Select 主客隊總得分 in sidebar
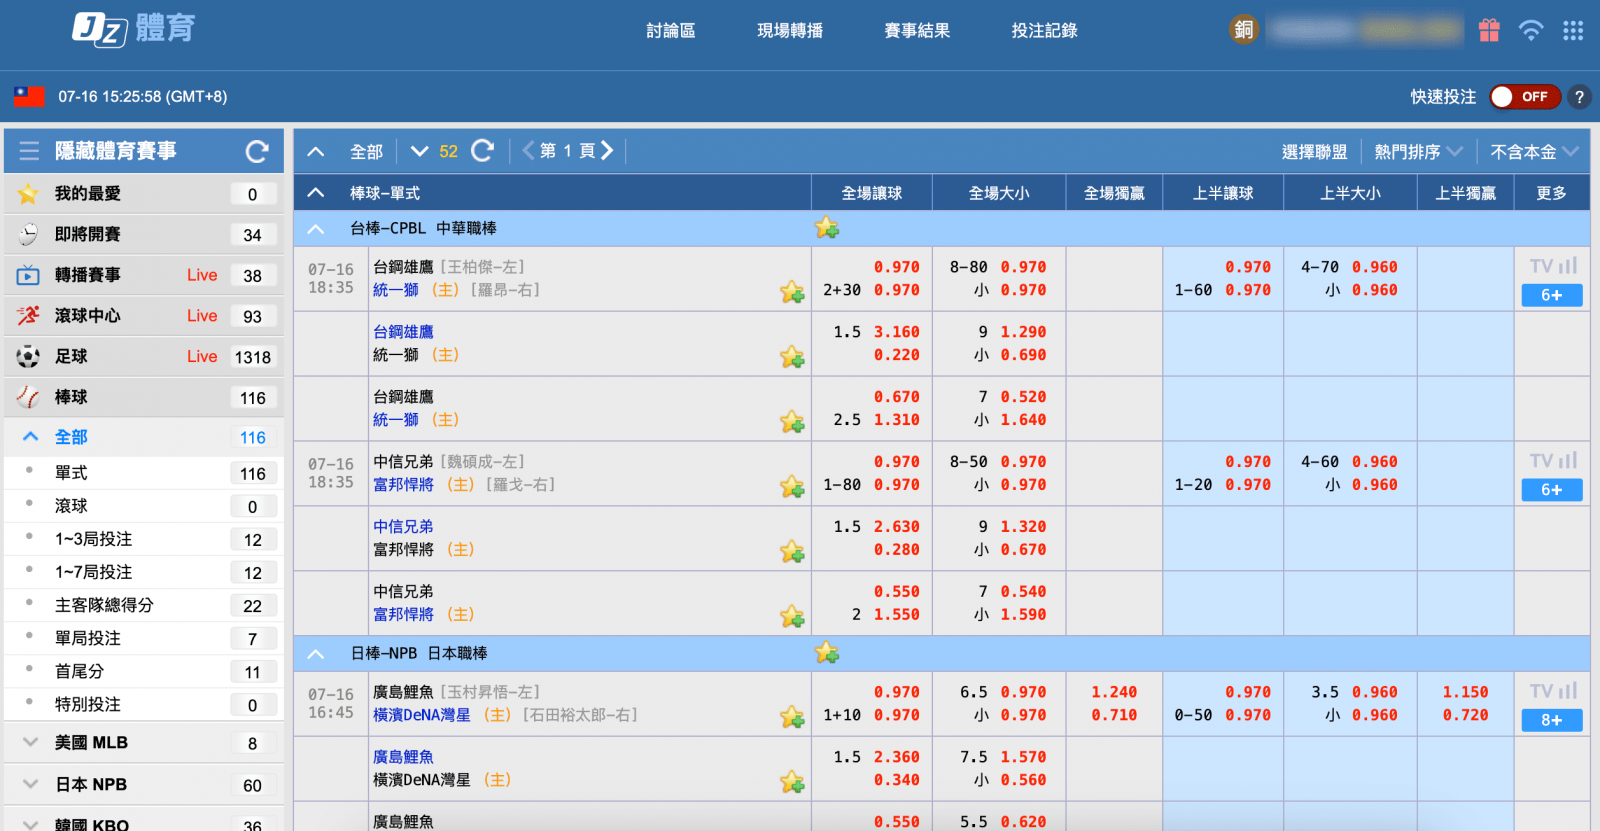The width and height of the screenshot is (1600, 831). coord(144,605)
